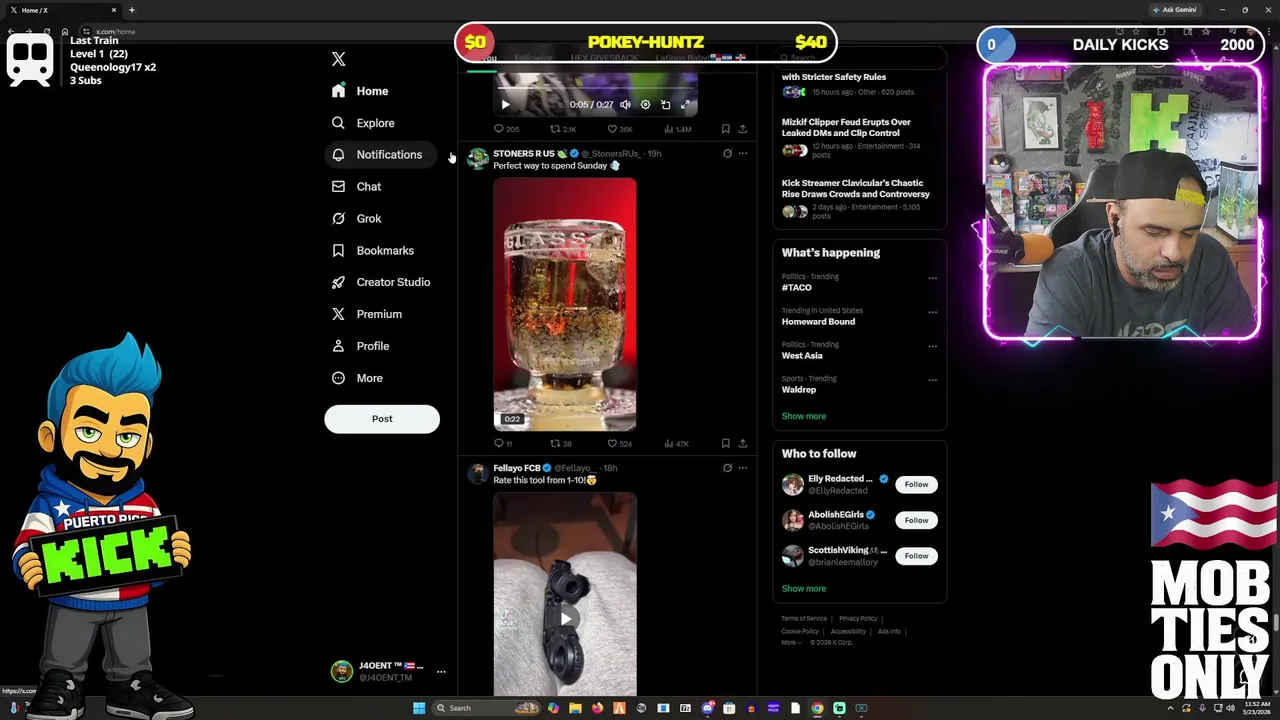Bookmark the post with 1.4M views
This screenshot has width=1280, height=720.
pyautogui.click(x=726, y=129)
